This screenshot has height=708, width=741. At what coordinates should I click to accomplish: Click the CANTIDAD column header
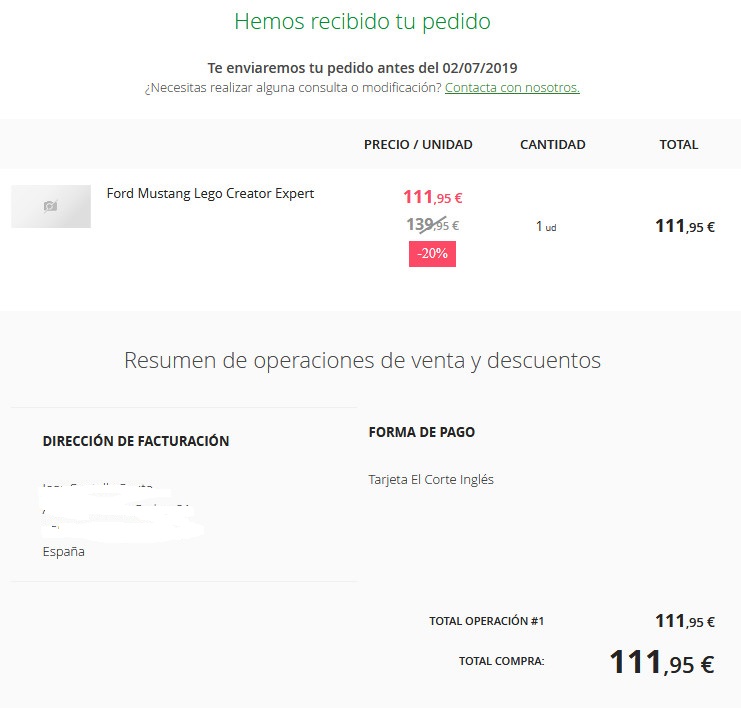(x=552, y=145)
